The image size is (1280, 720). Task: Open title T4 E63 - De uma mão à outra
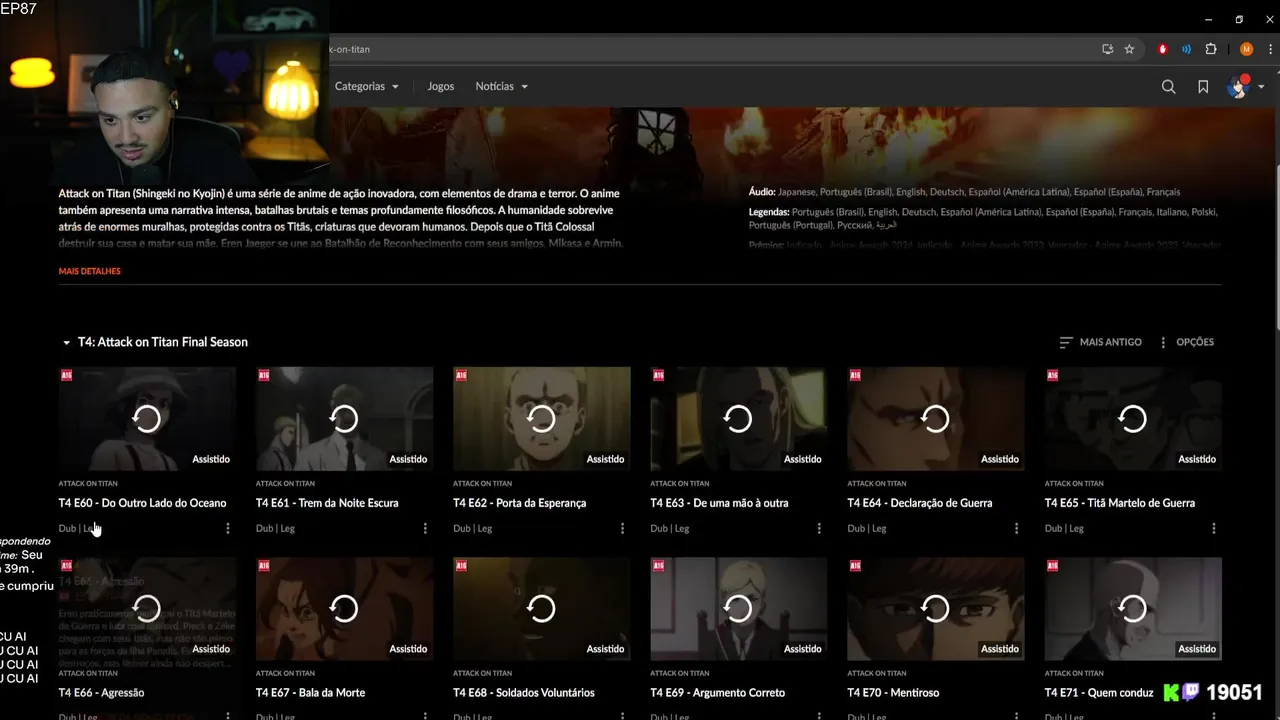[x=719, y=503]
